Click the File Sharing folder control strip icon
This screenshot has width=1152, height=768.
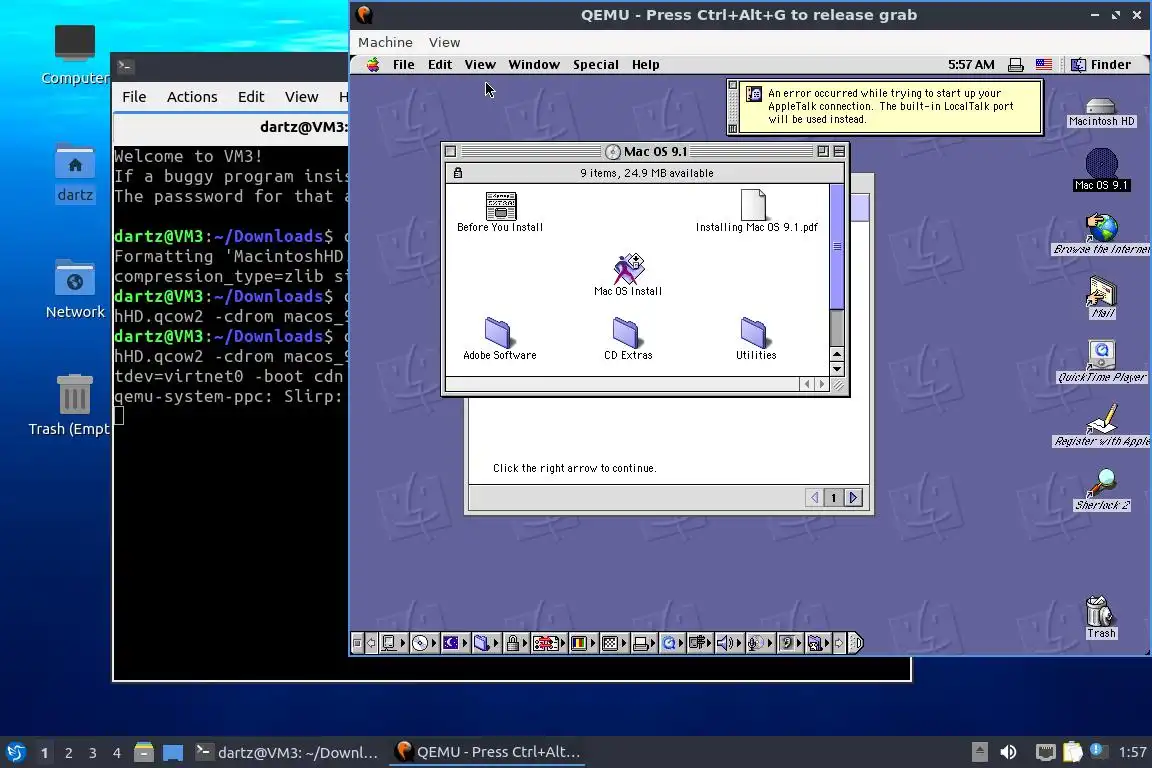481,643
